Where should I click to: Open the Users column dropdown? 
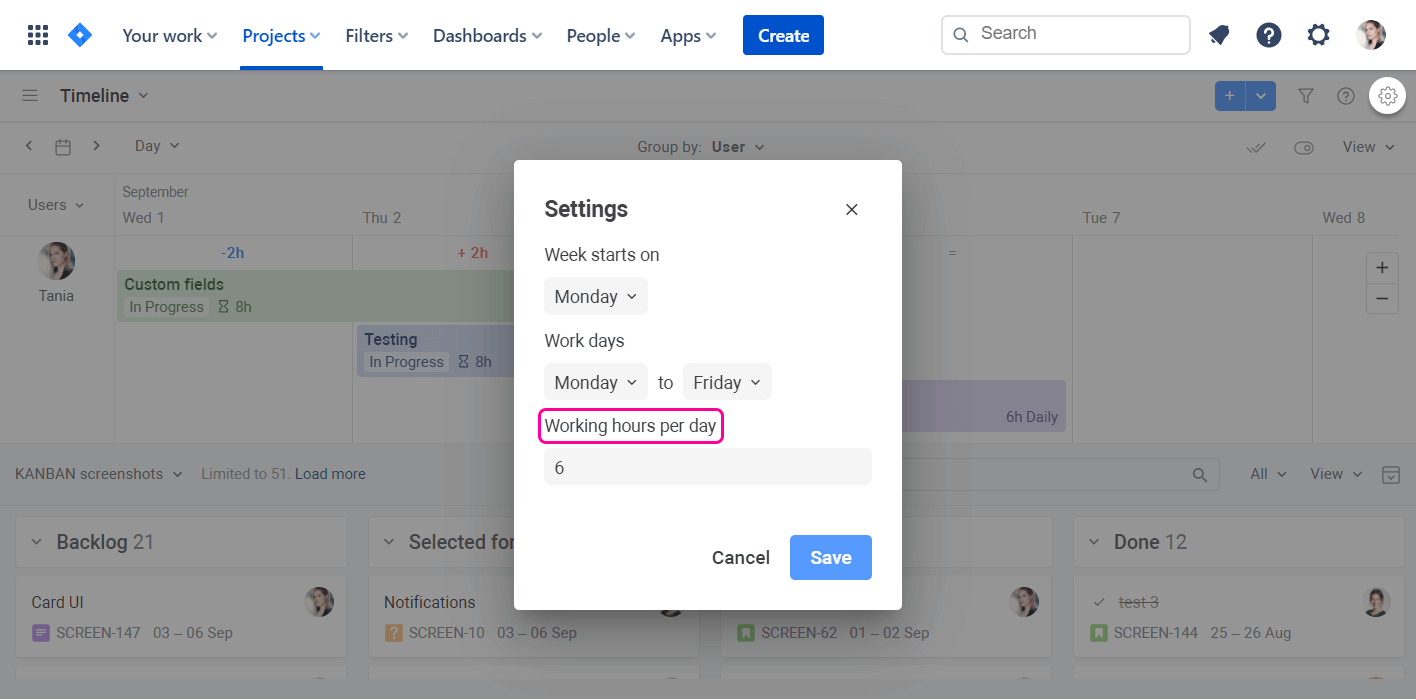pos(56,205)
